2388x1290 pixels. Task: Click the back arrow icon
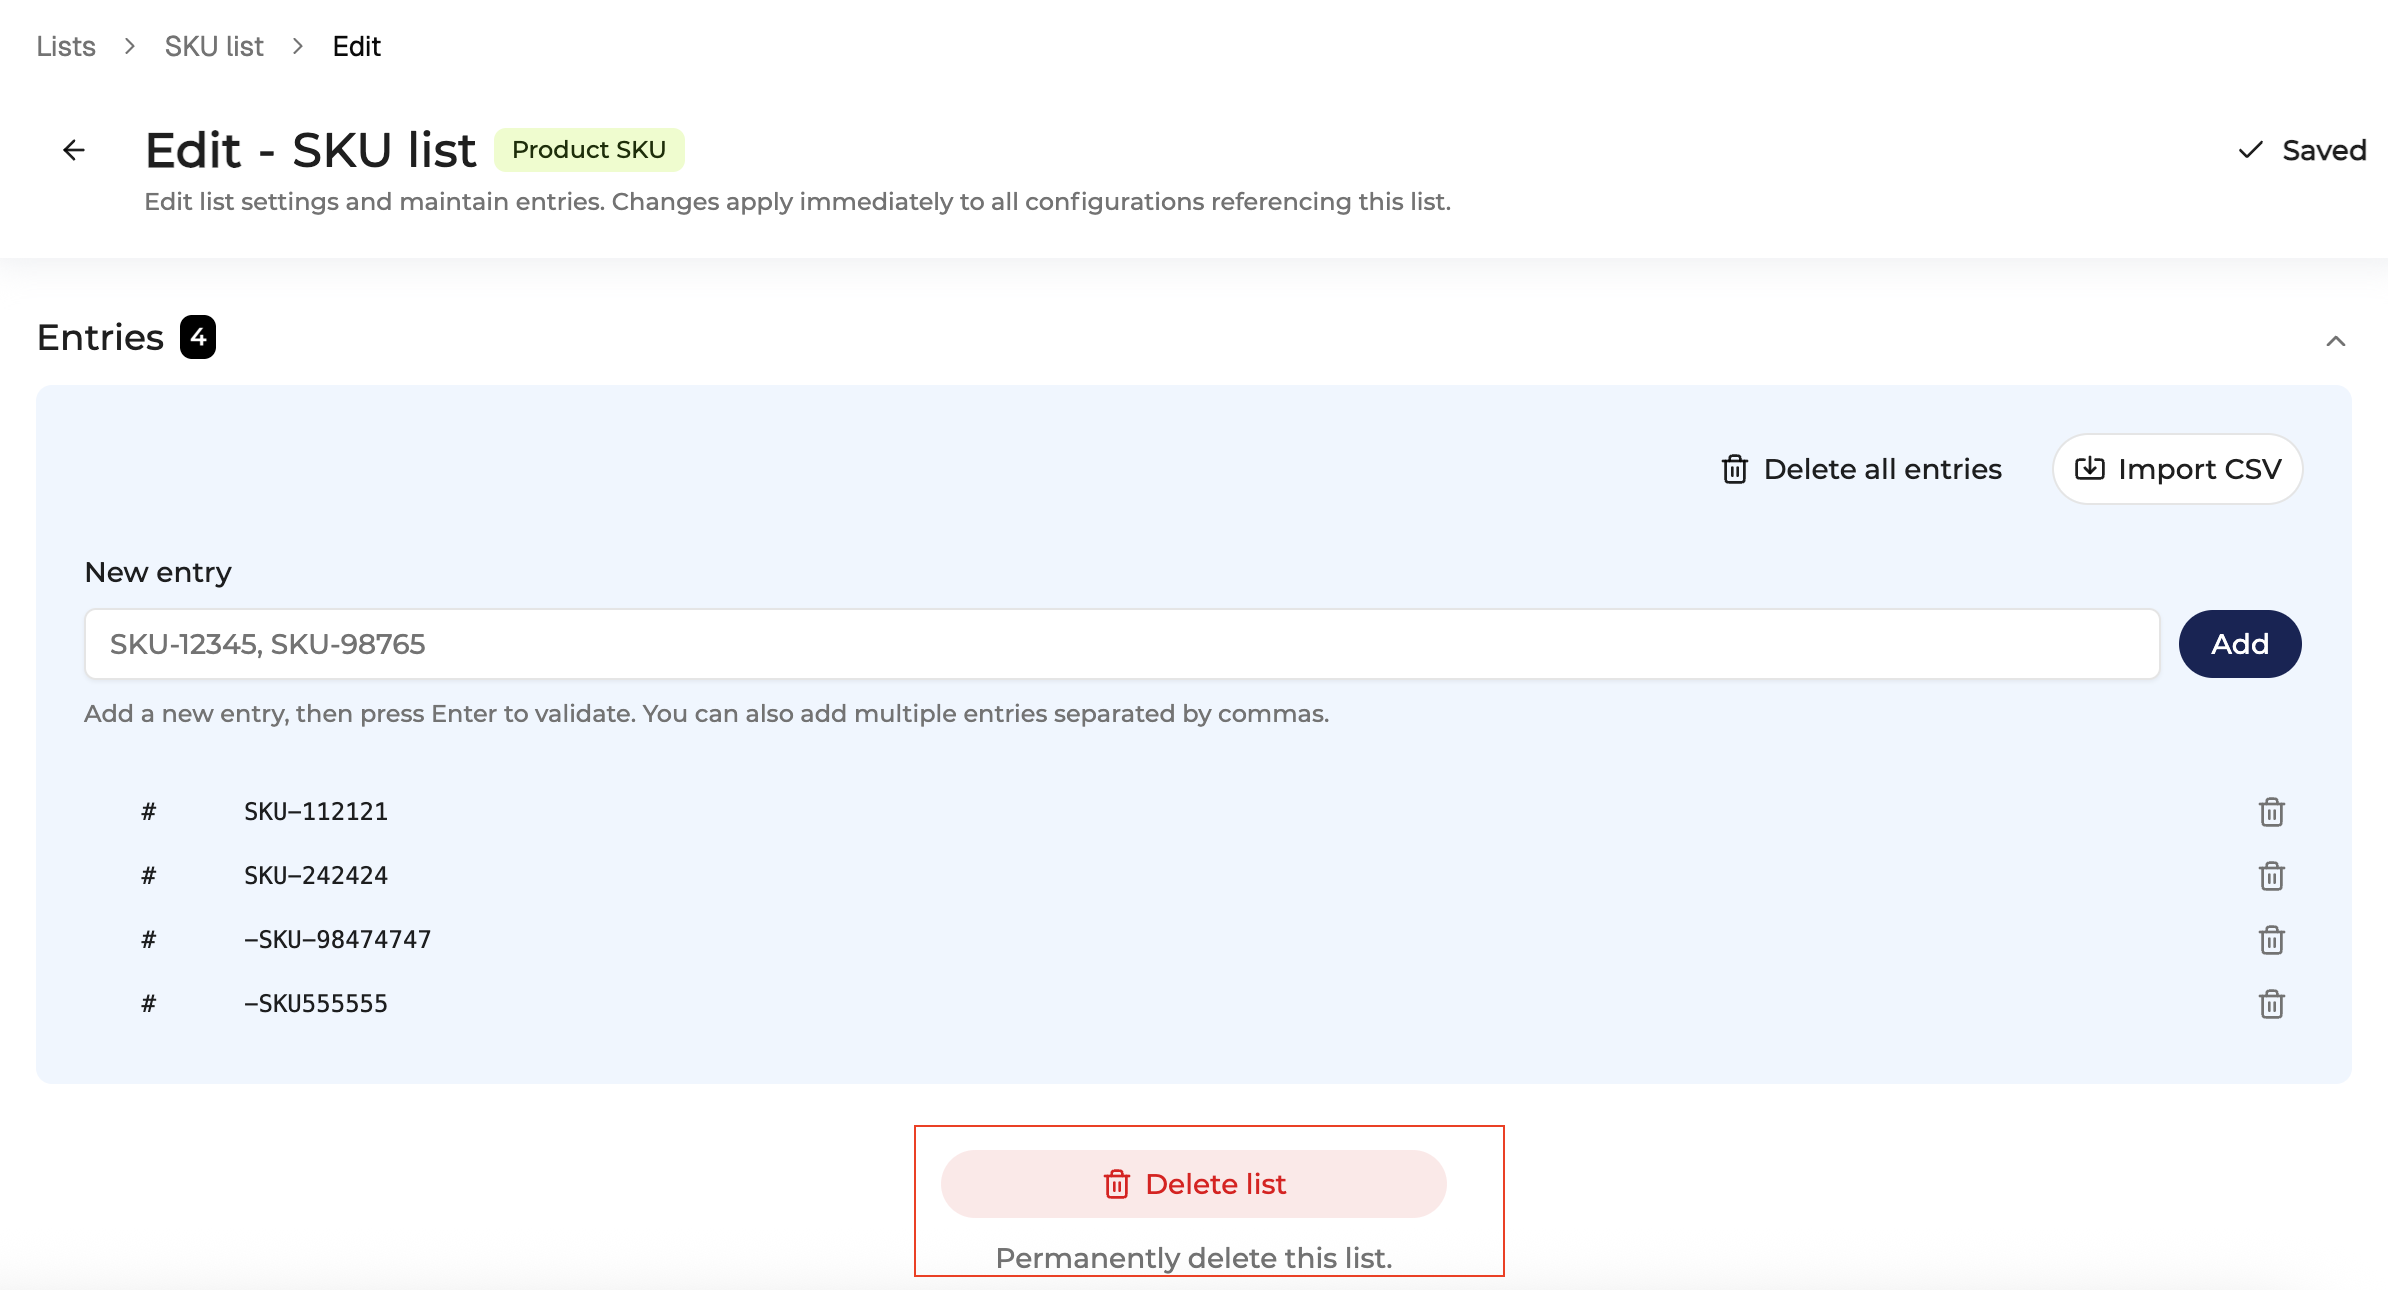coord(74,150)
